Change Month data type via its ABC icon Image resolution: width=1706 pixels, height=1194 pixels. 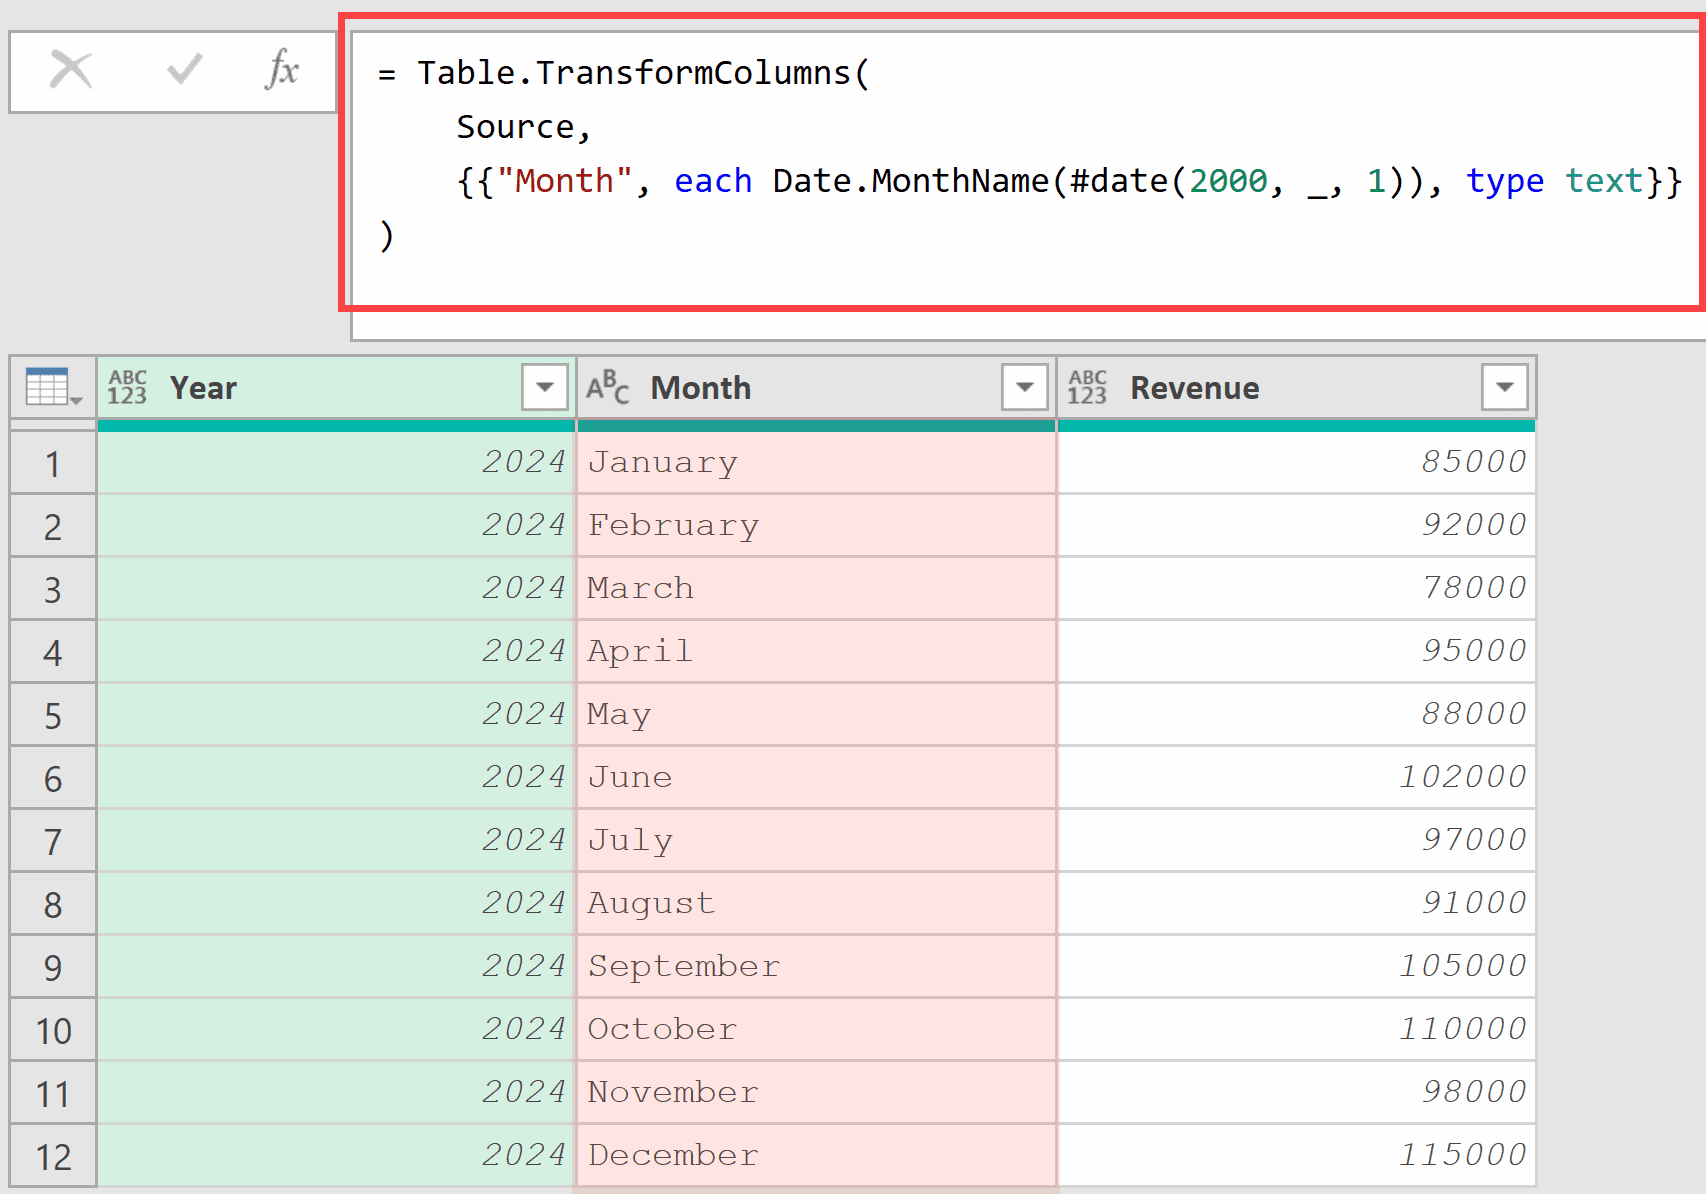[608, 387]
